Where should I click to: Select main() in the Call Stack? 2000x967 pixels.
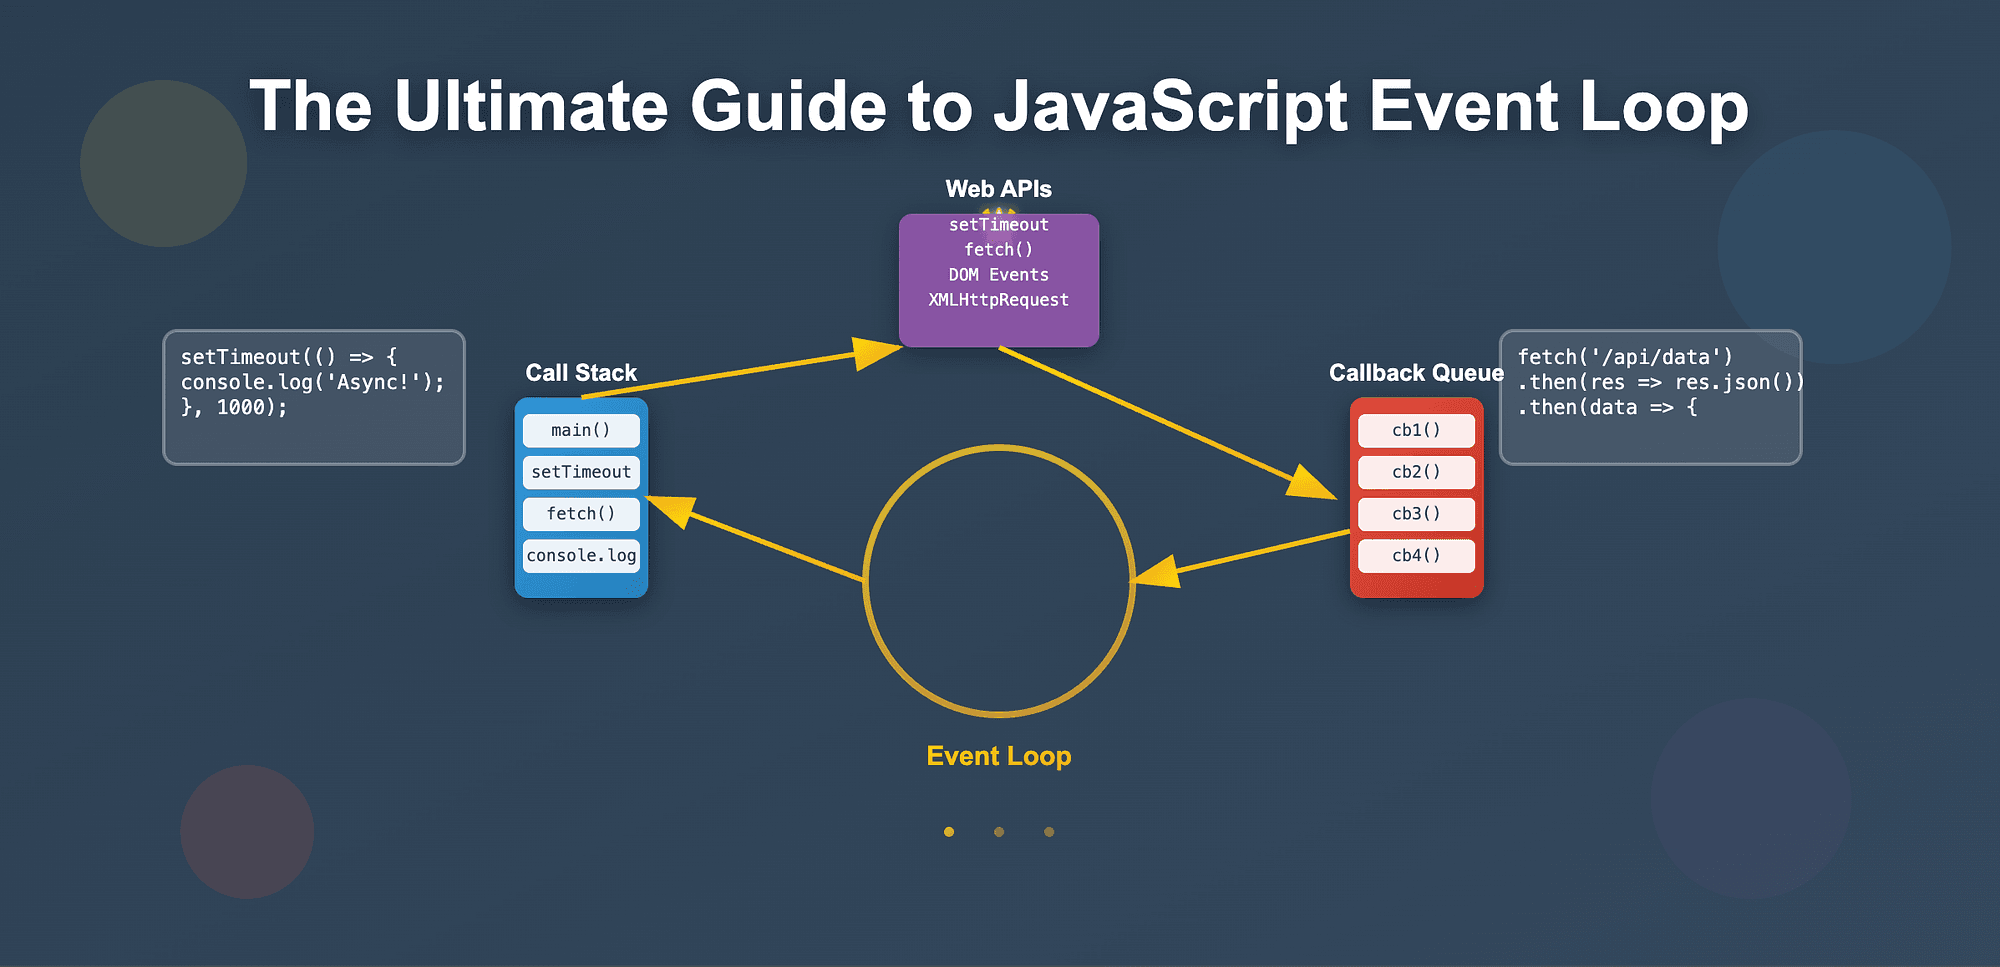coord(581,430)
